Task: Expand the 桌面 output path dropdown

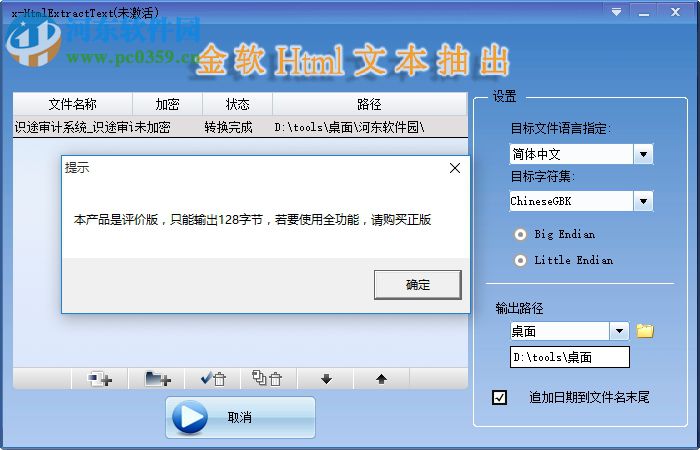Action: (619, 331)
